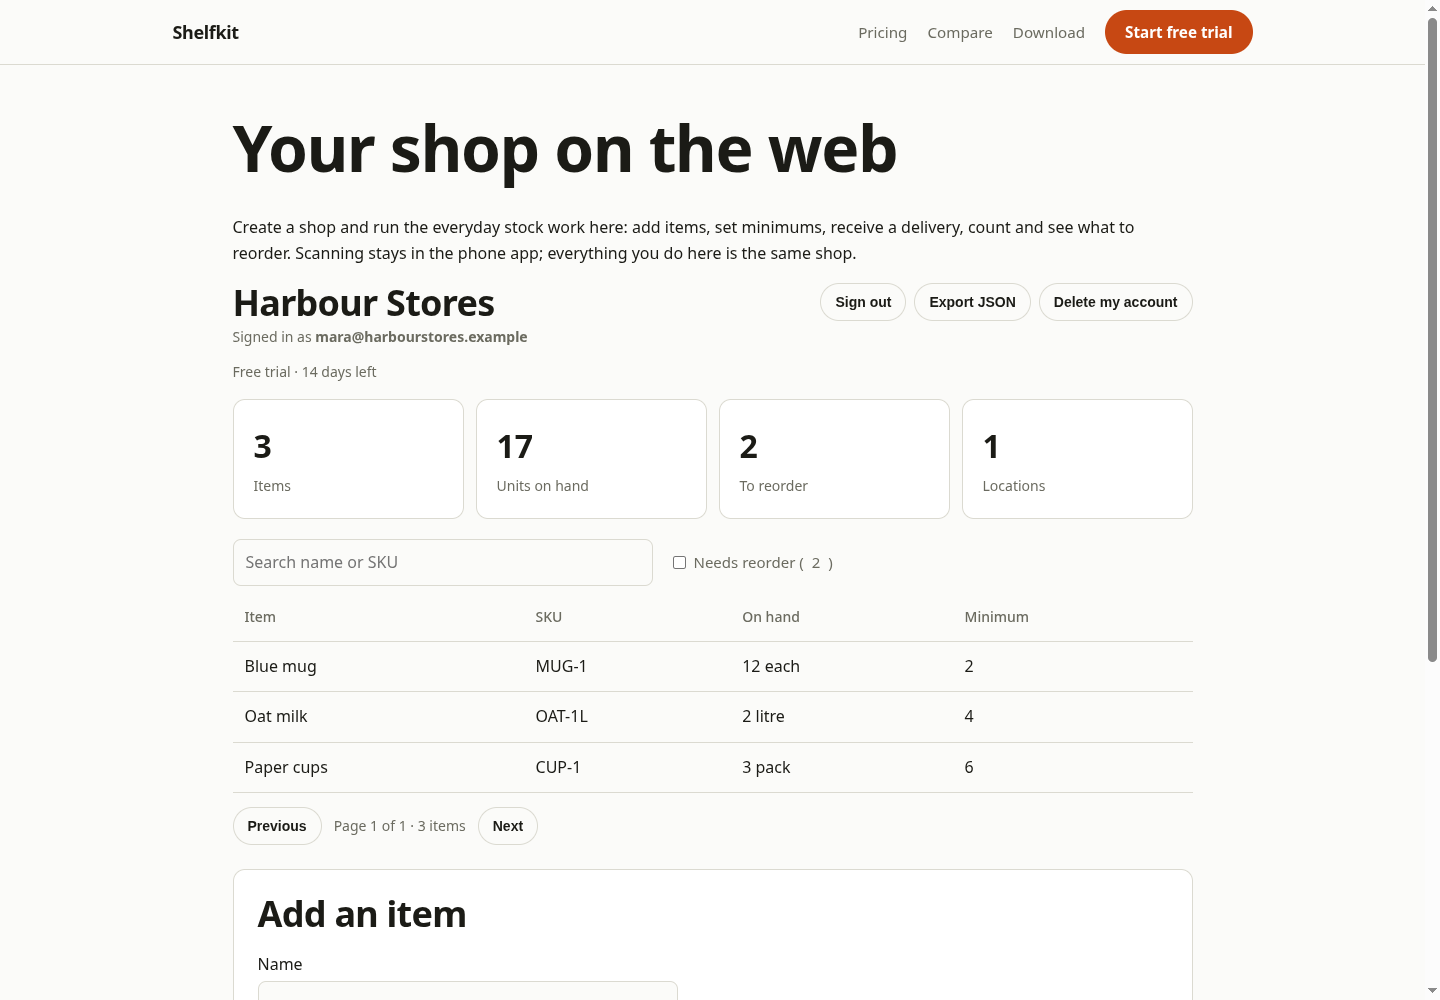Click the On hand column header
The height and width of the screenshot is (1000, 1440).
coord(771,617)
